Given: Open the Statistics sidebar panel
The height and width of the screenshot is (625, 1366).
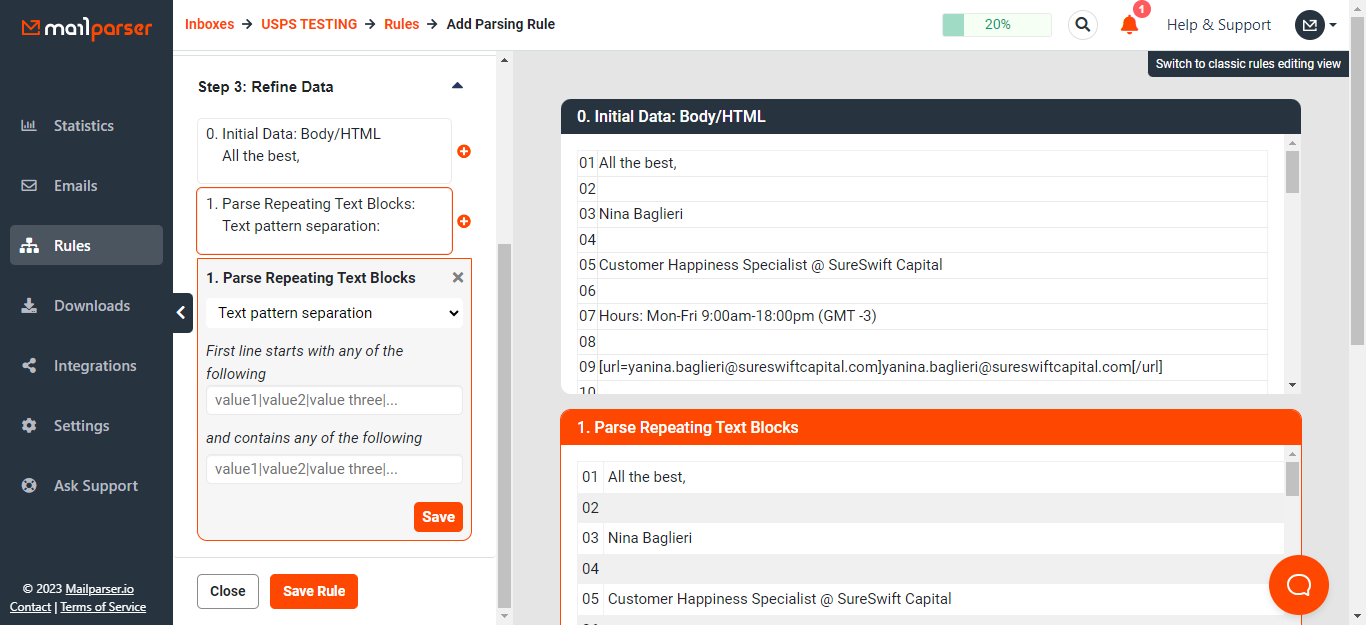Looking at the screenshot, I should tap(83, 125).
